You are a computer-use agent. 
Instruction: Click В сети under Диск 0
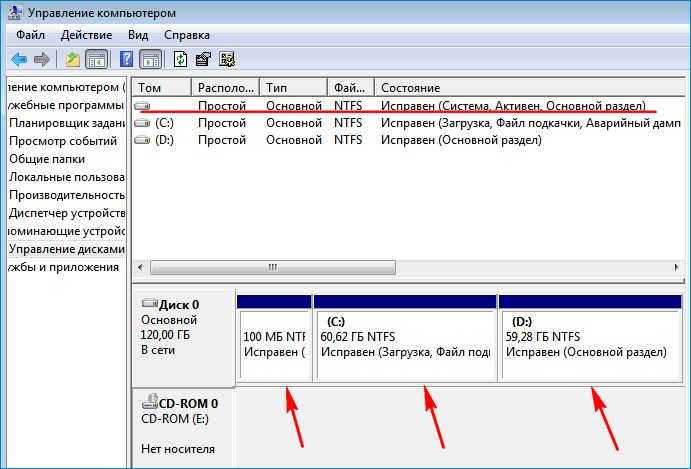(158, 350)
